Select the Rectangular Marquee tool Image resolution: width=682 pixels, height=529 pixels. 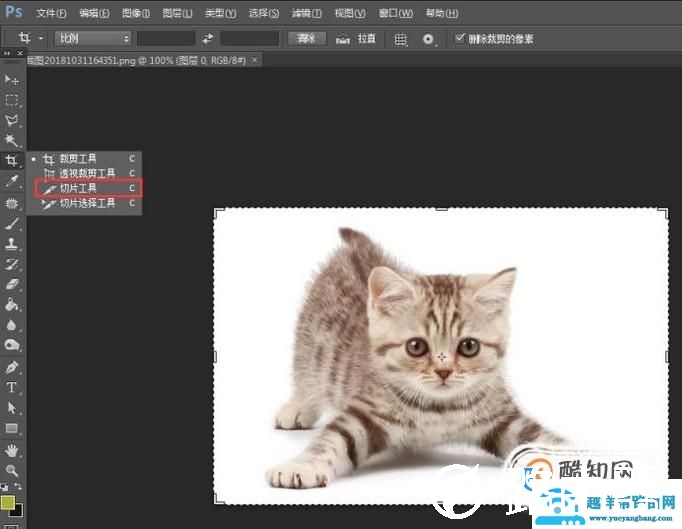[x=12, y=100]
